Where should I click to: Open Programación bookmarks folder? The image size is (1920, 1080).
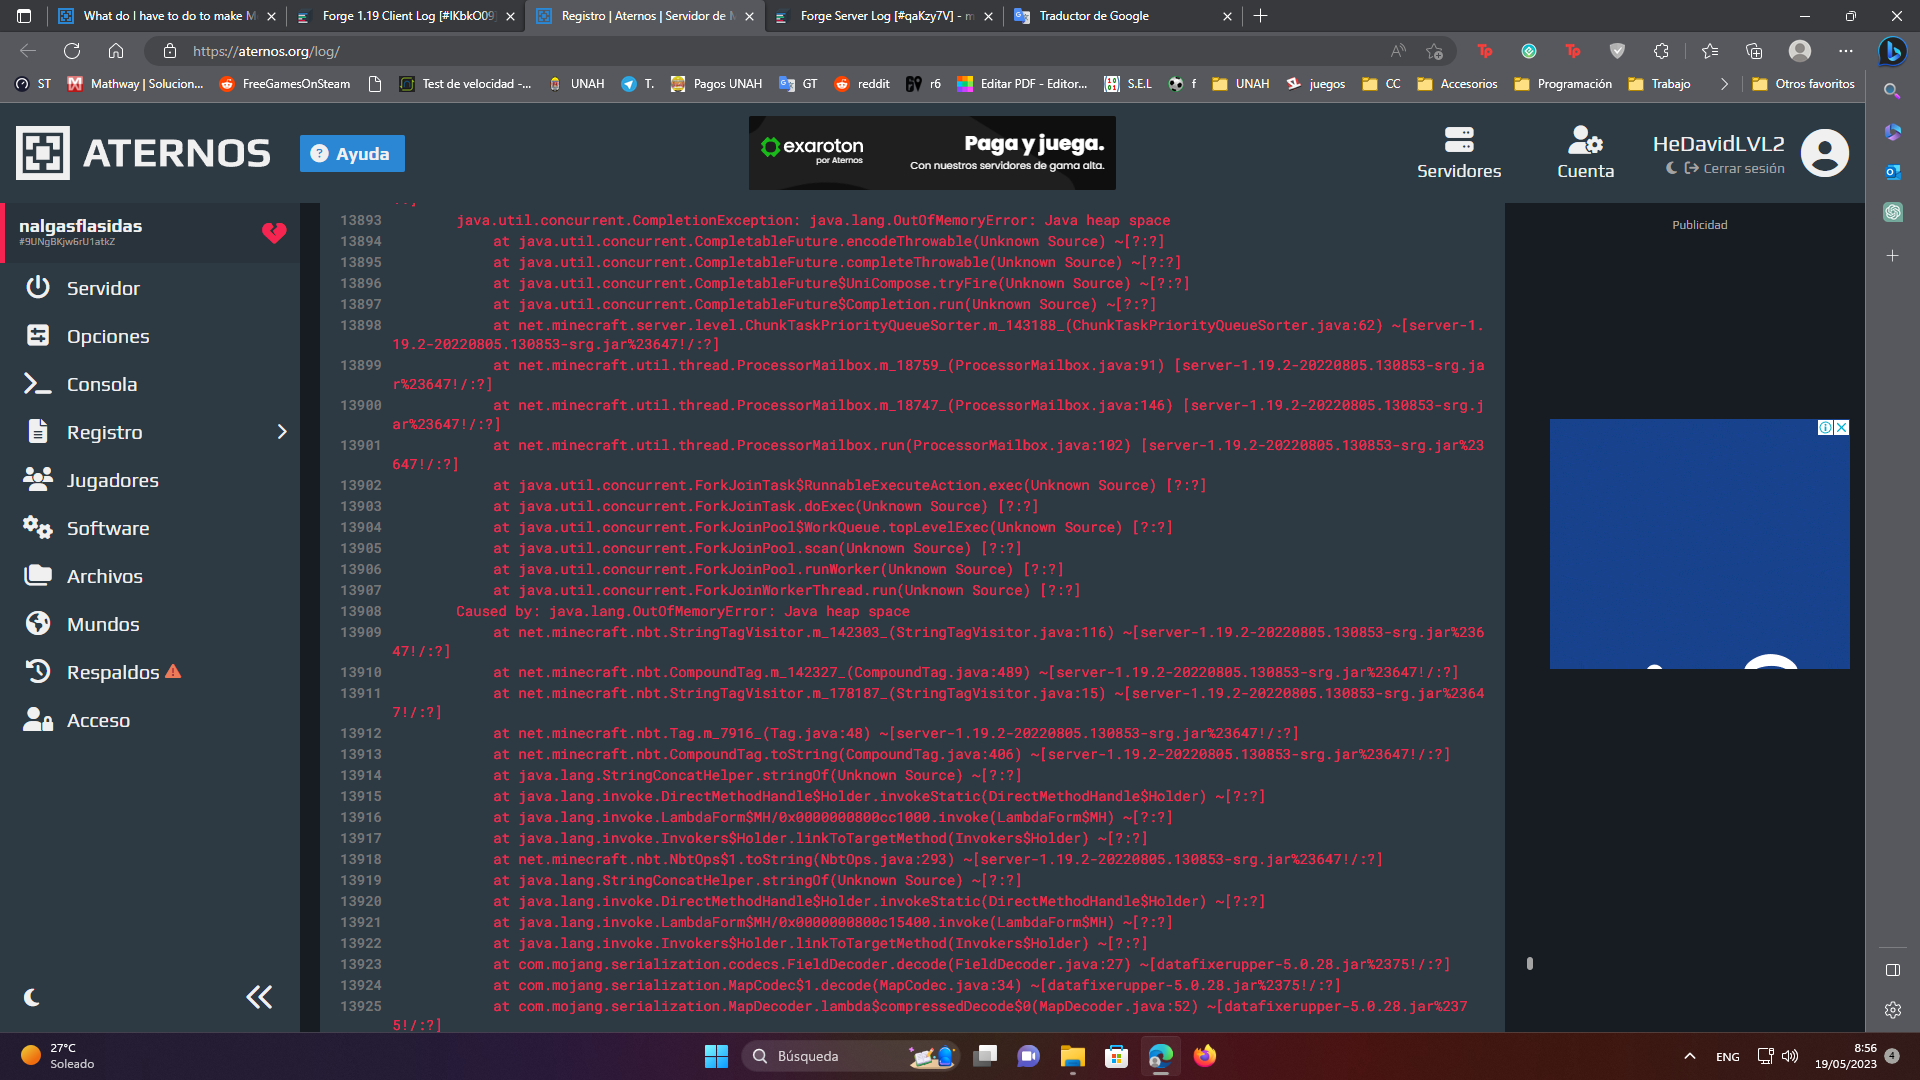pyautogui.click(x=1563, y=84)
